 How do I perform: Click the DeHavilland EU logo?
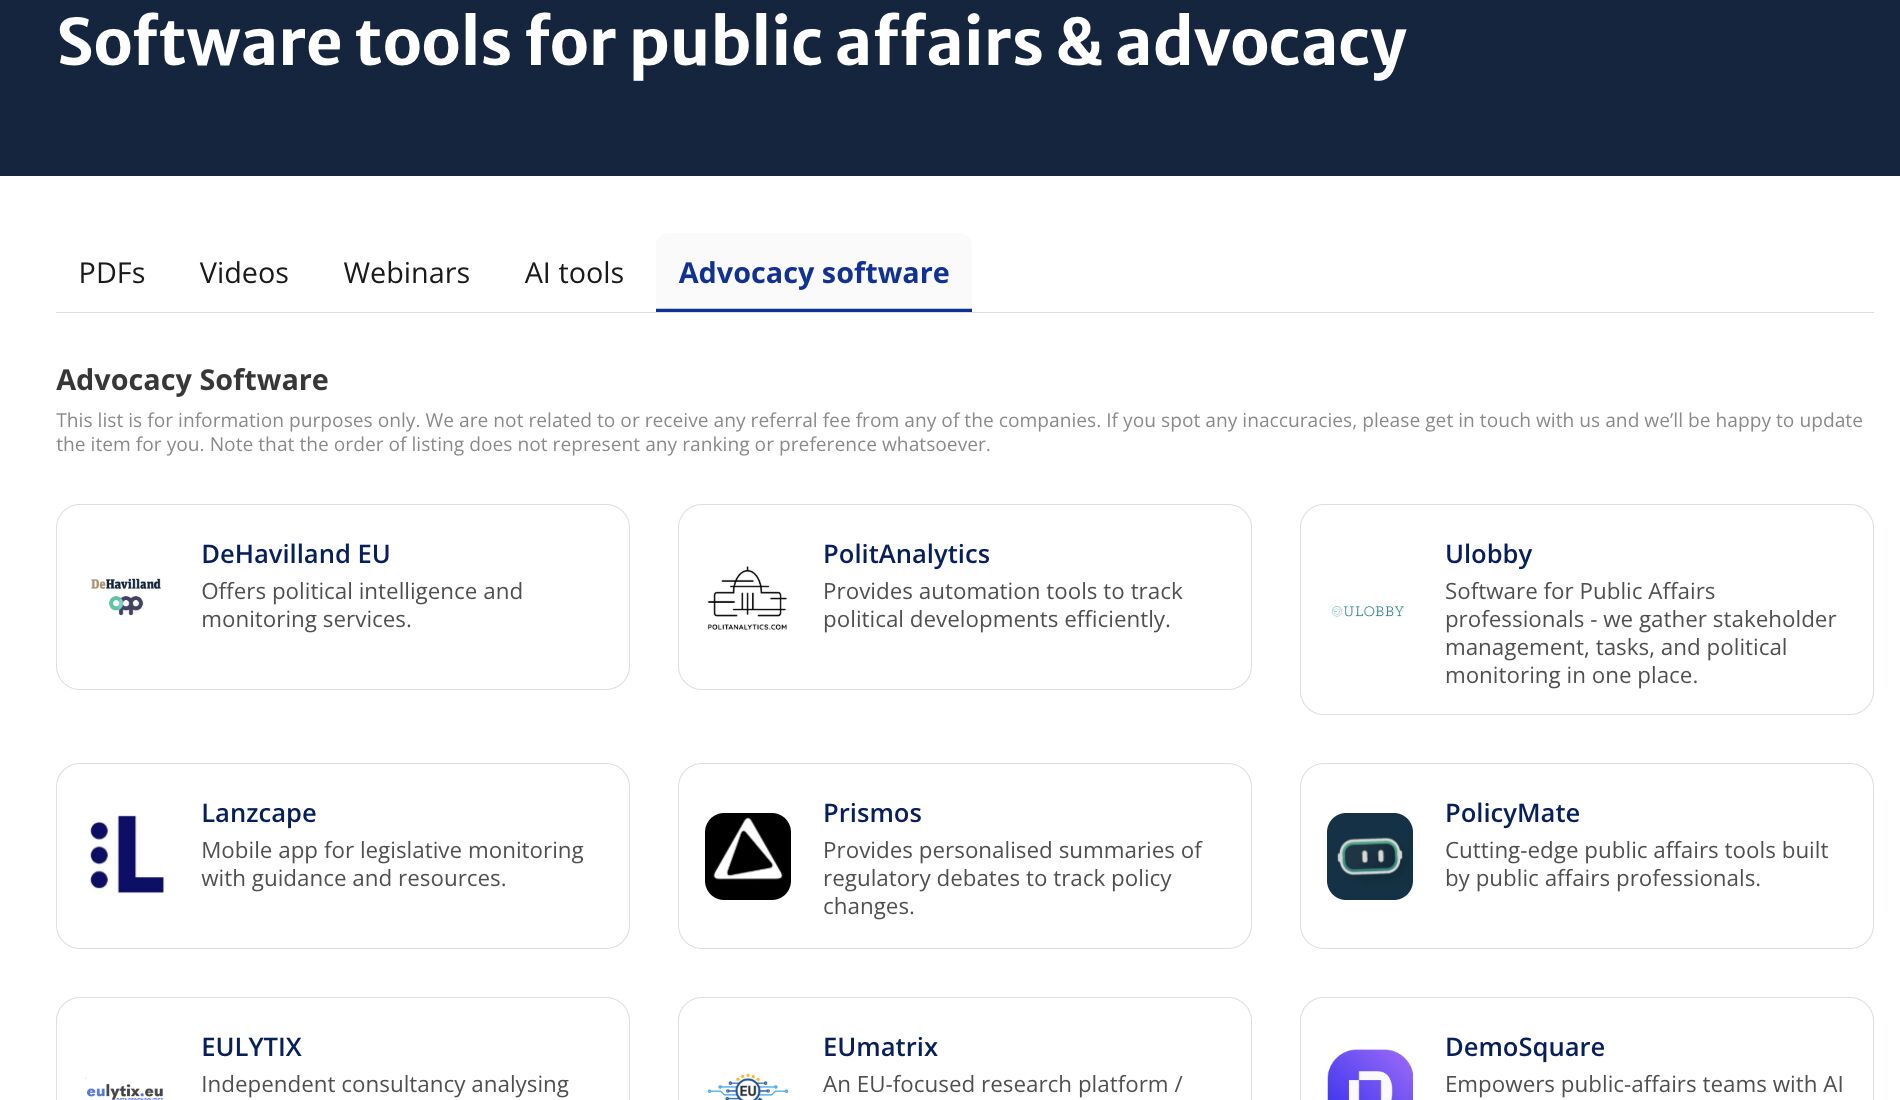click(126, 596)
